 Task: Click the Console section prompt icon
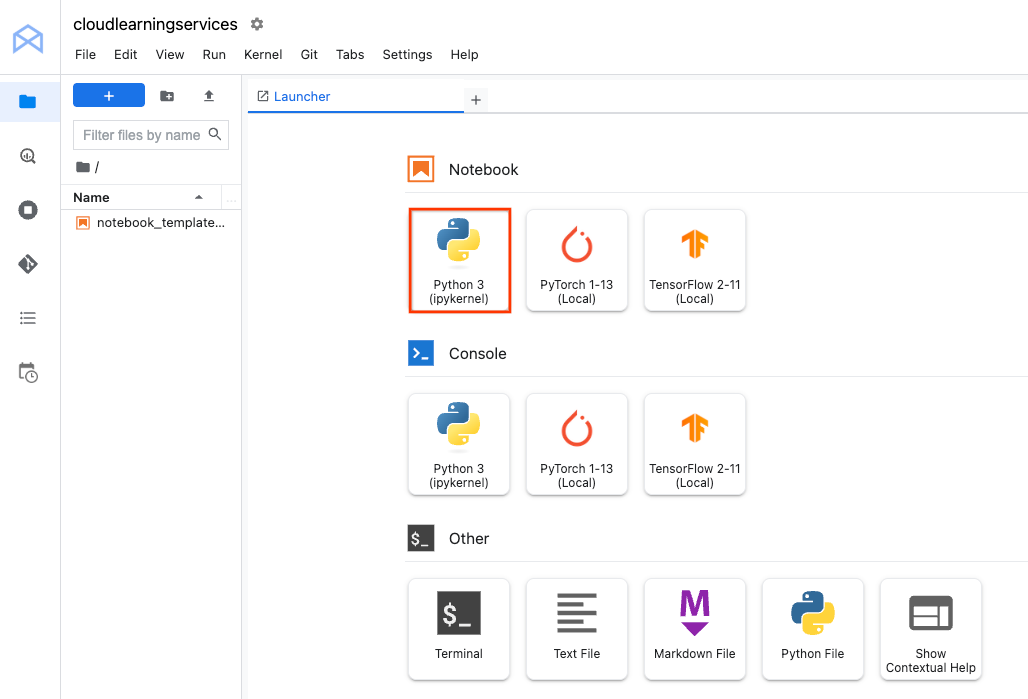[421, 353]
